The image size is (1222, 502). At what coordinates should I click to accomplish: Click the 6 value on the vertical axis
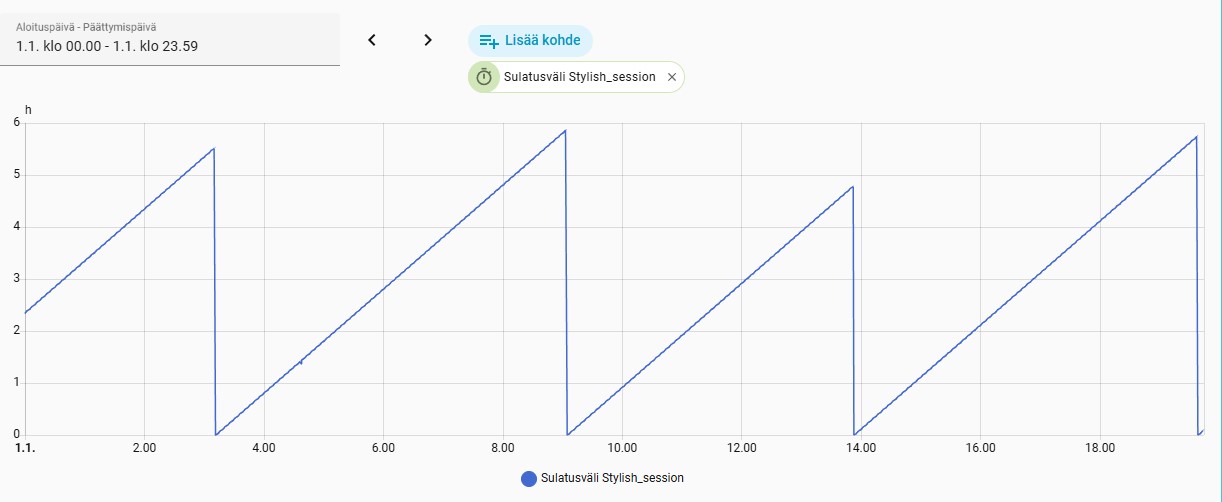[17, 122]
